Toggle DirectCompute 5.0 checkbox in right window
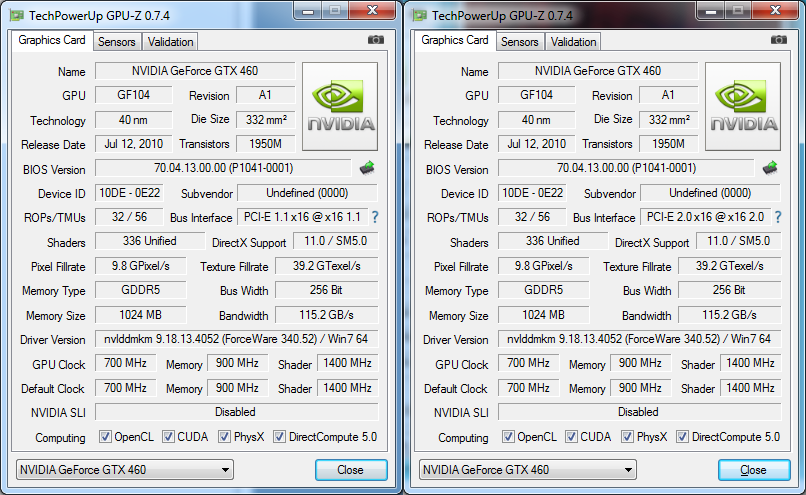The height and width of the screenshot is (495, 806). (x=682, y=437)
